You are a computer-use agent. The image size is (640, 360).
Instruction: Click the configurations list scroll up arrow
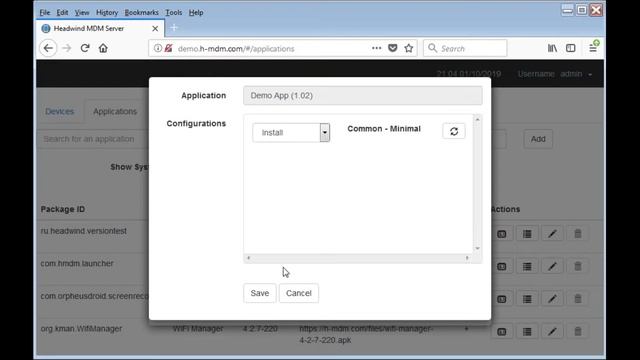click(x=477, y=119)
